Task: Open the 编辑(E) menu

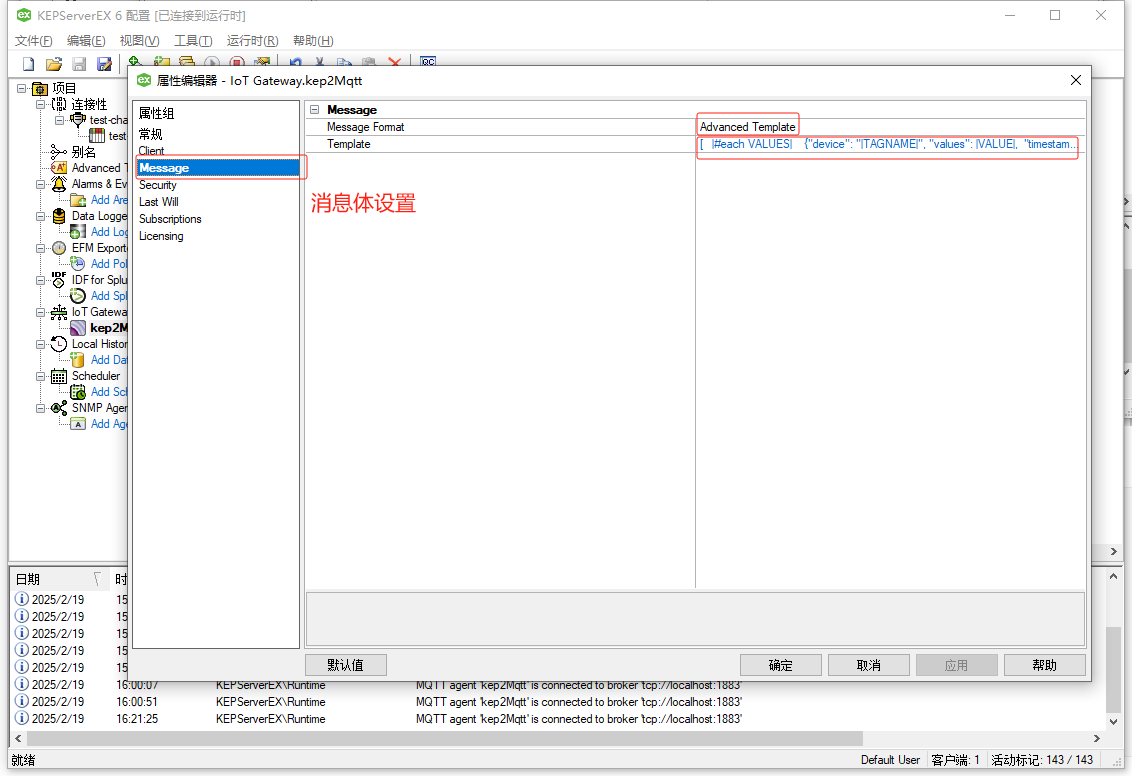Action: tap(86, 40)
